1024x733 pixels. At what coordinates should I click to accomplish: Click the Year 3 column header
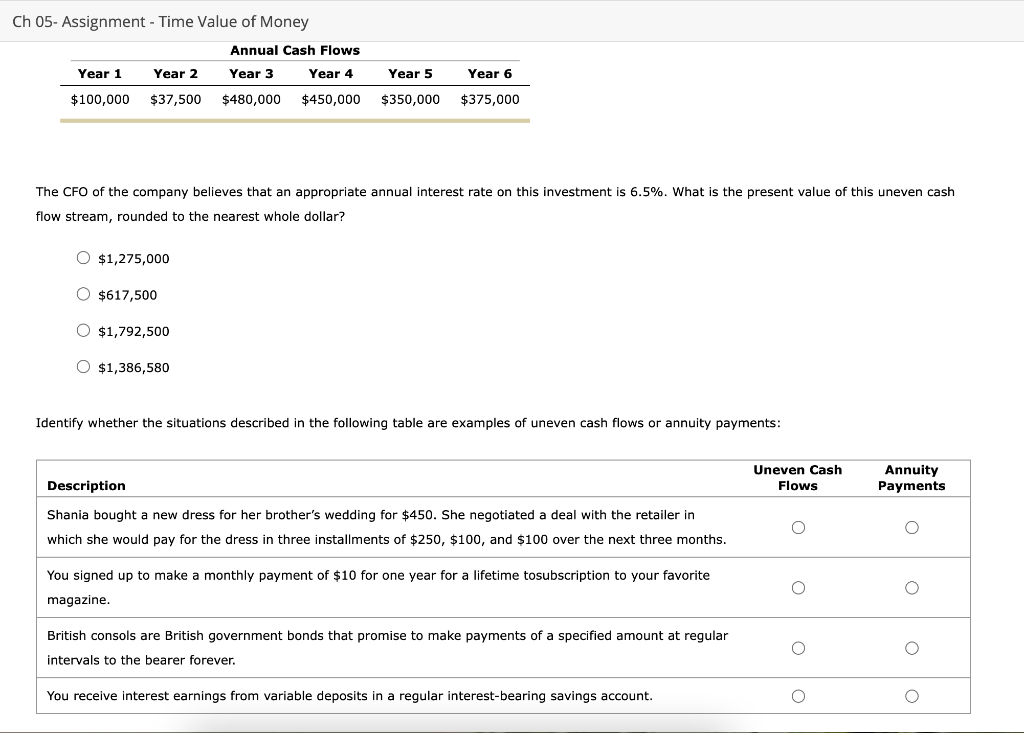click(251, 73)
